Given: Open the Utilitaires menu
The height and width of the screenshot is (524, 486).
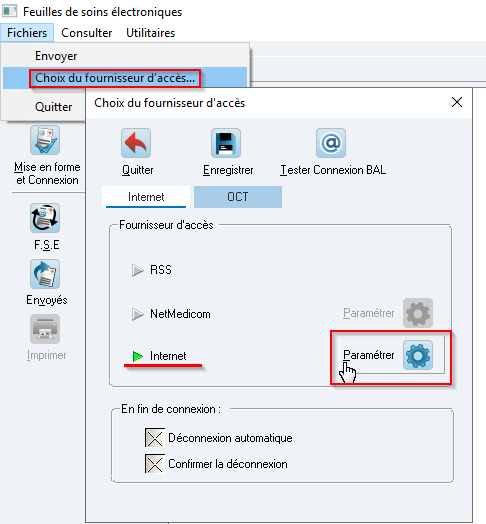Looking at the screenshot, I should click(x=150, y=33).
